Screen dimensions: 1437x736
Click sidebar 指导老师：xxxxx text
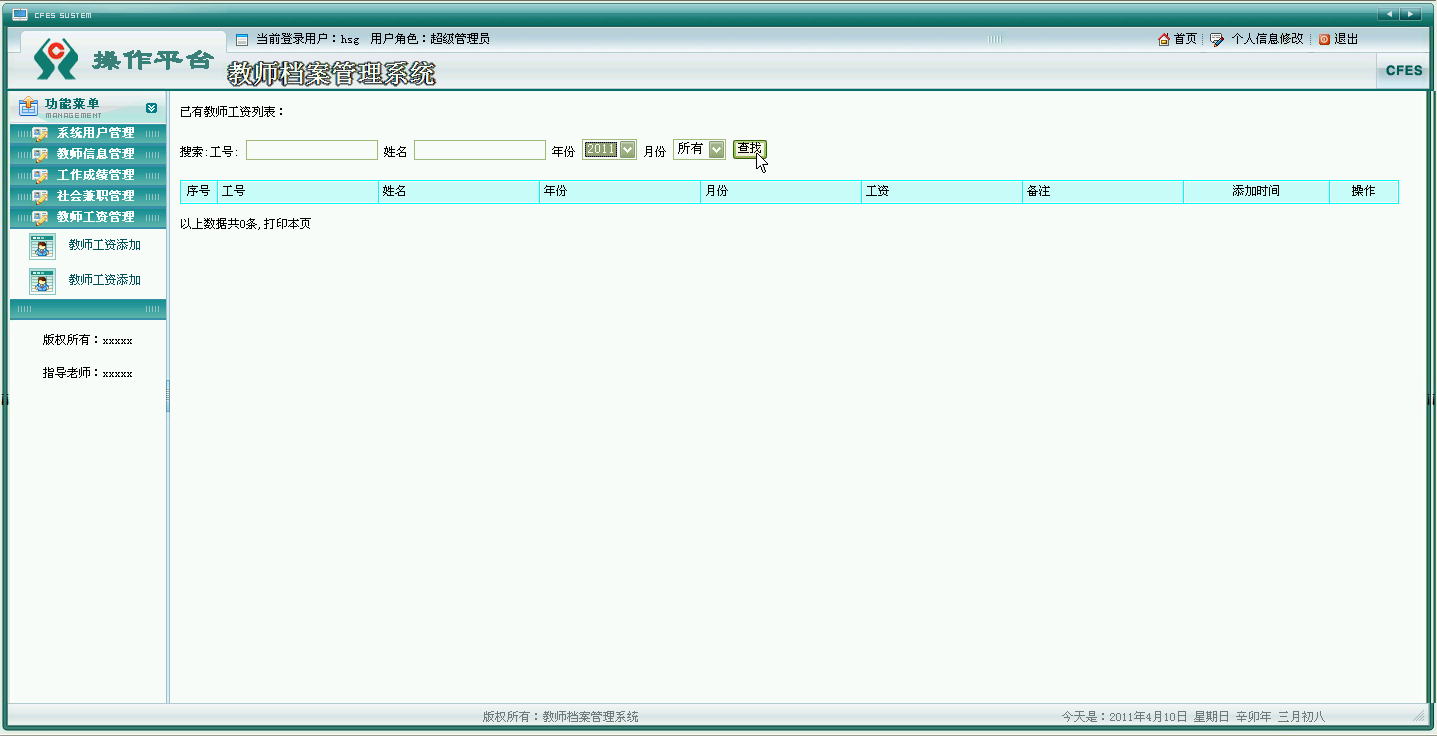coord(87,373)
